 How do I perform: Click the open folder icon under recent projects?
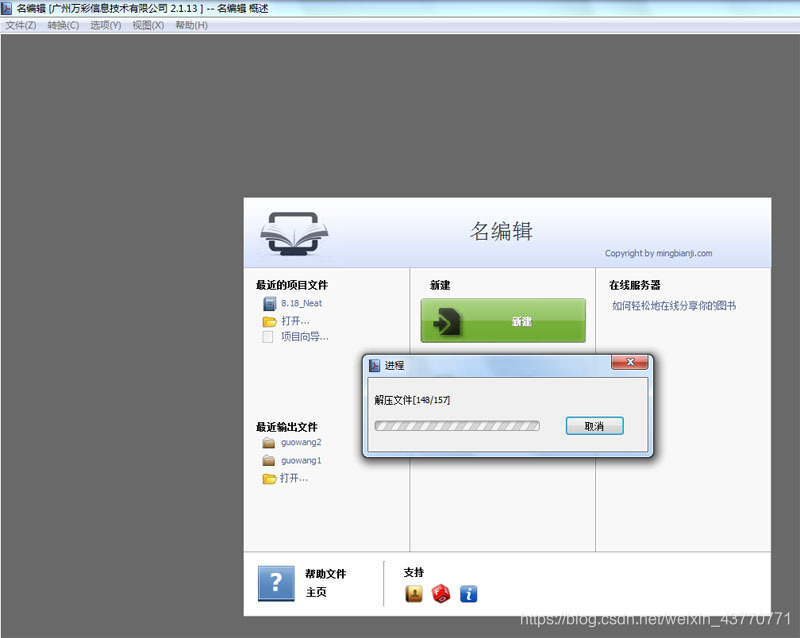(267, 319)
